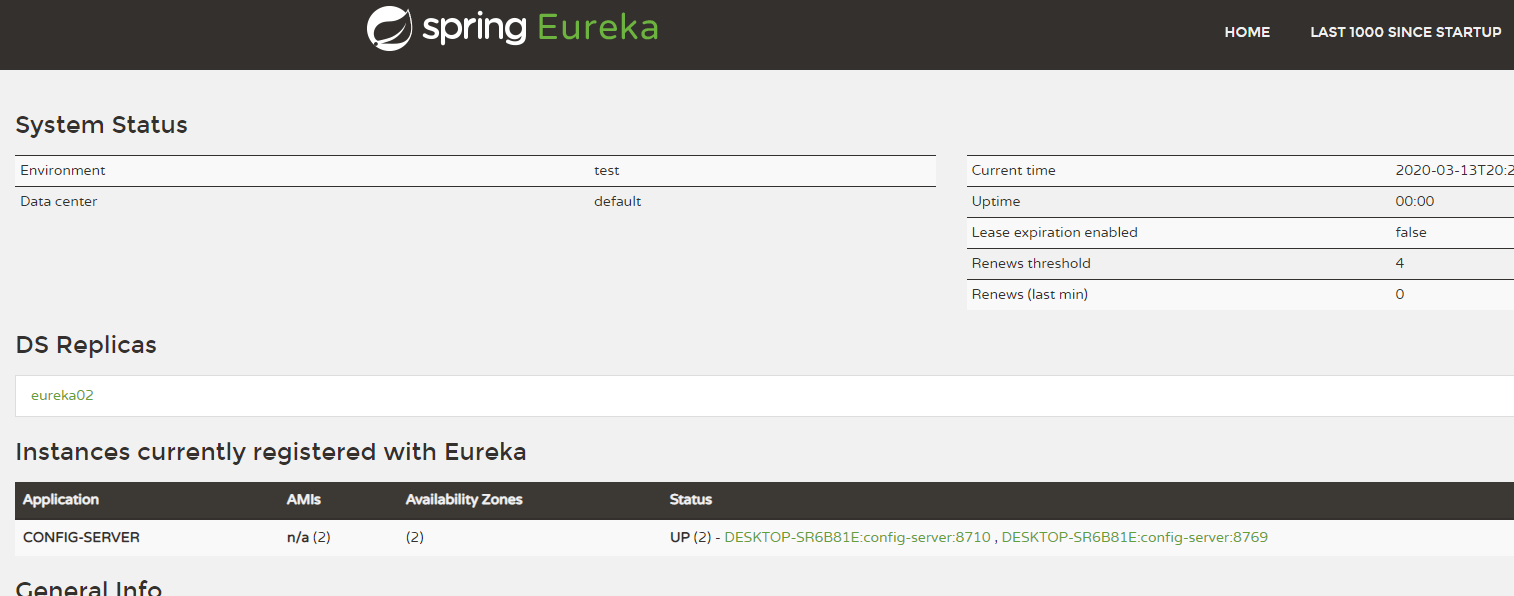Select the lease expiration value false

1410,232
